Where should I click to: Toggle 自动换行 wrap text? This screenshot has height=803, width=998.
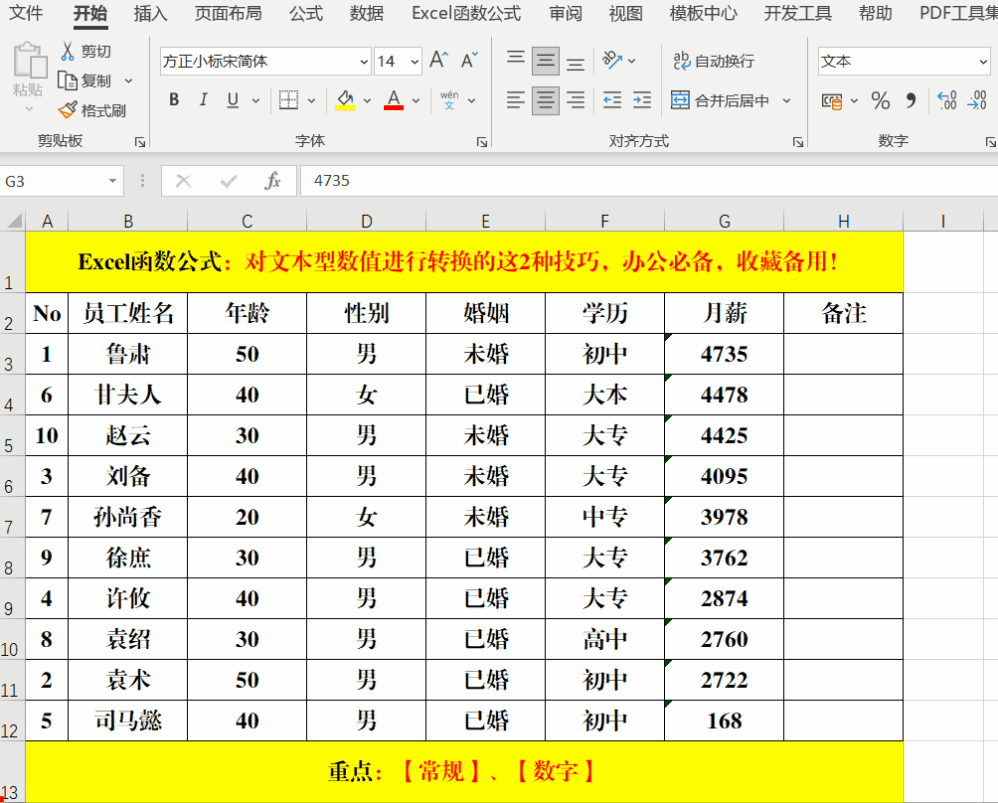point(713,60)
